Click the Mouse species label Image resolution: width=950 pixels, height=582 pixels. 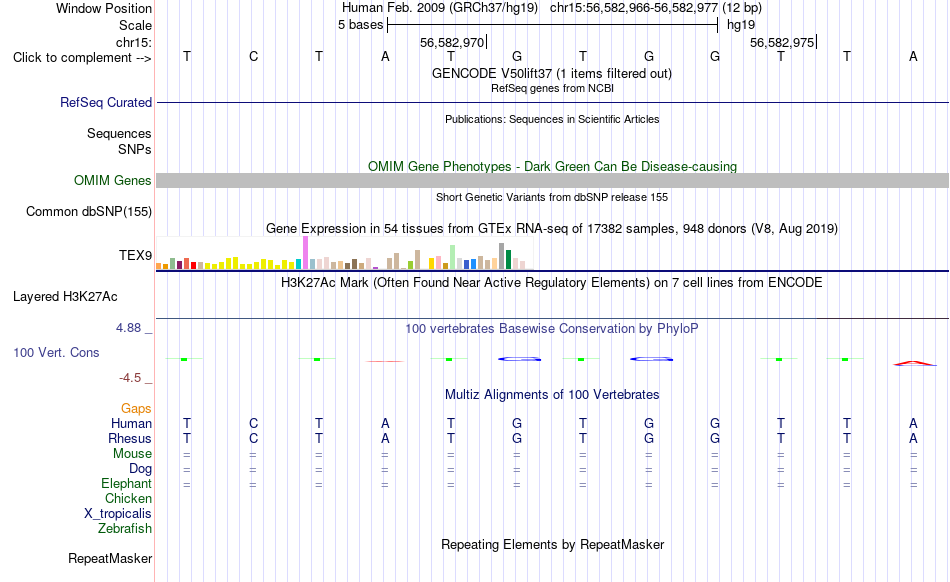click(x=132, y=454)
